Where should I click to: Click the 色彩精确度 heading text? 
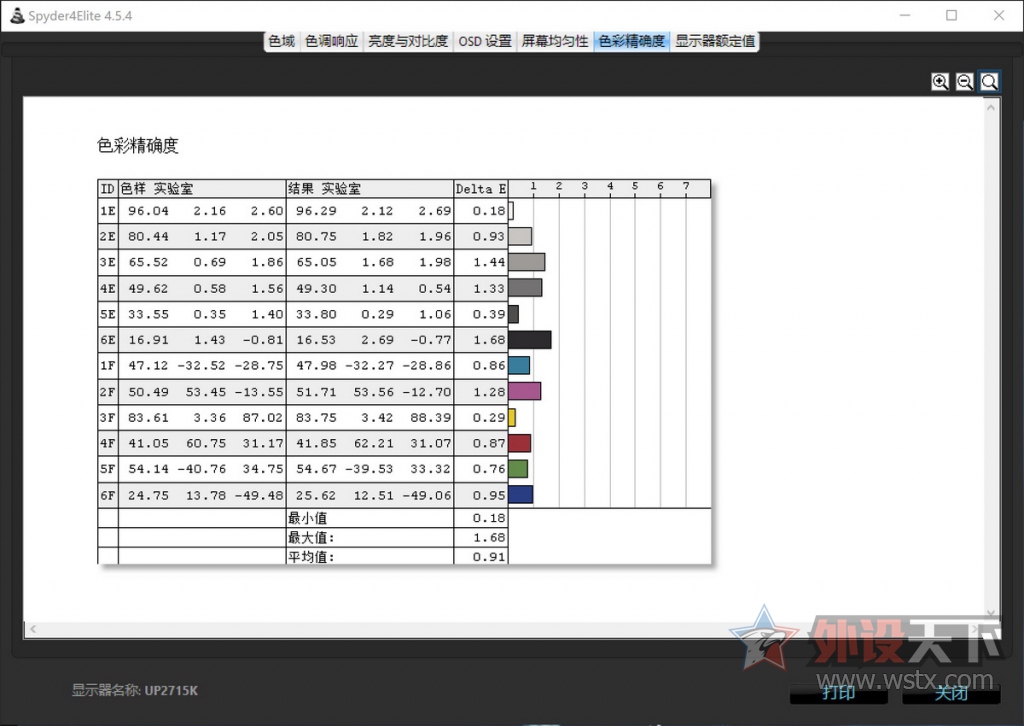(138, 145)
